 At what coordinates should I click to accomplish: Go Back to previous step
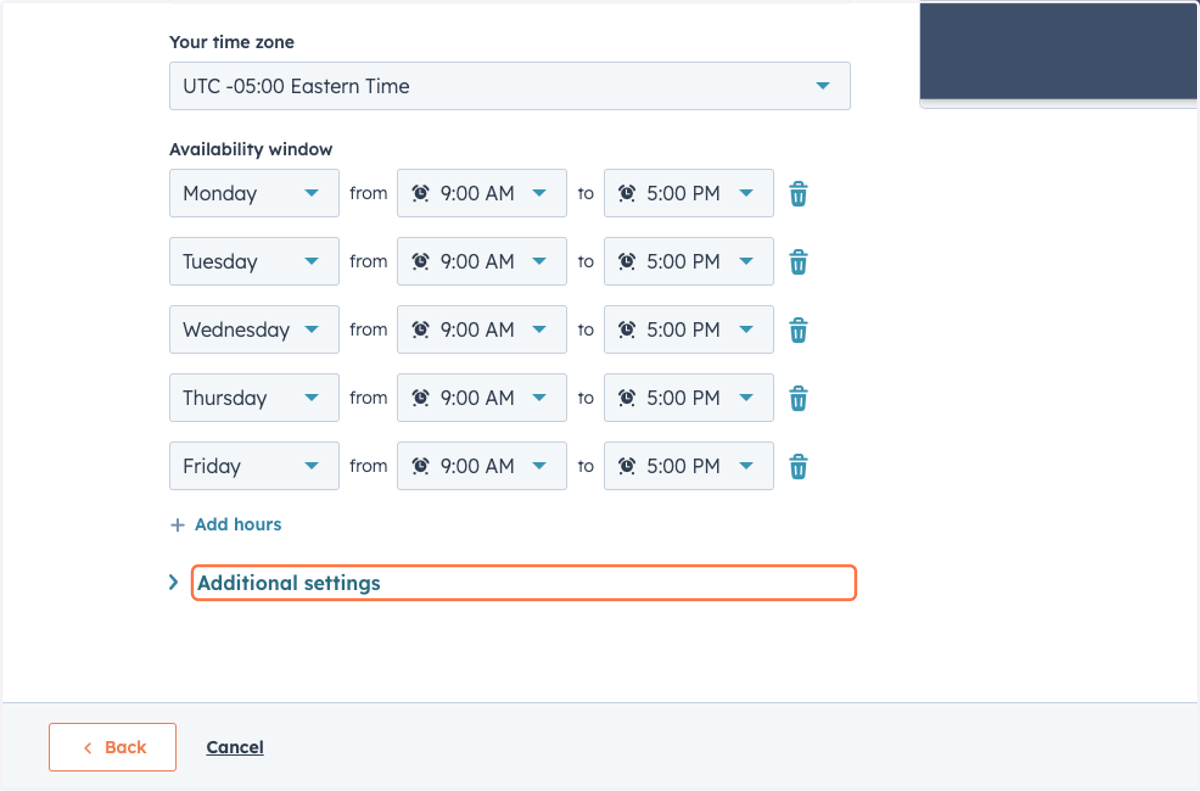(113, 747)
